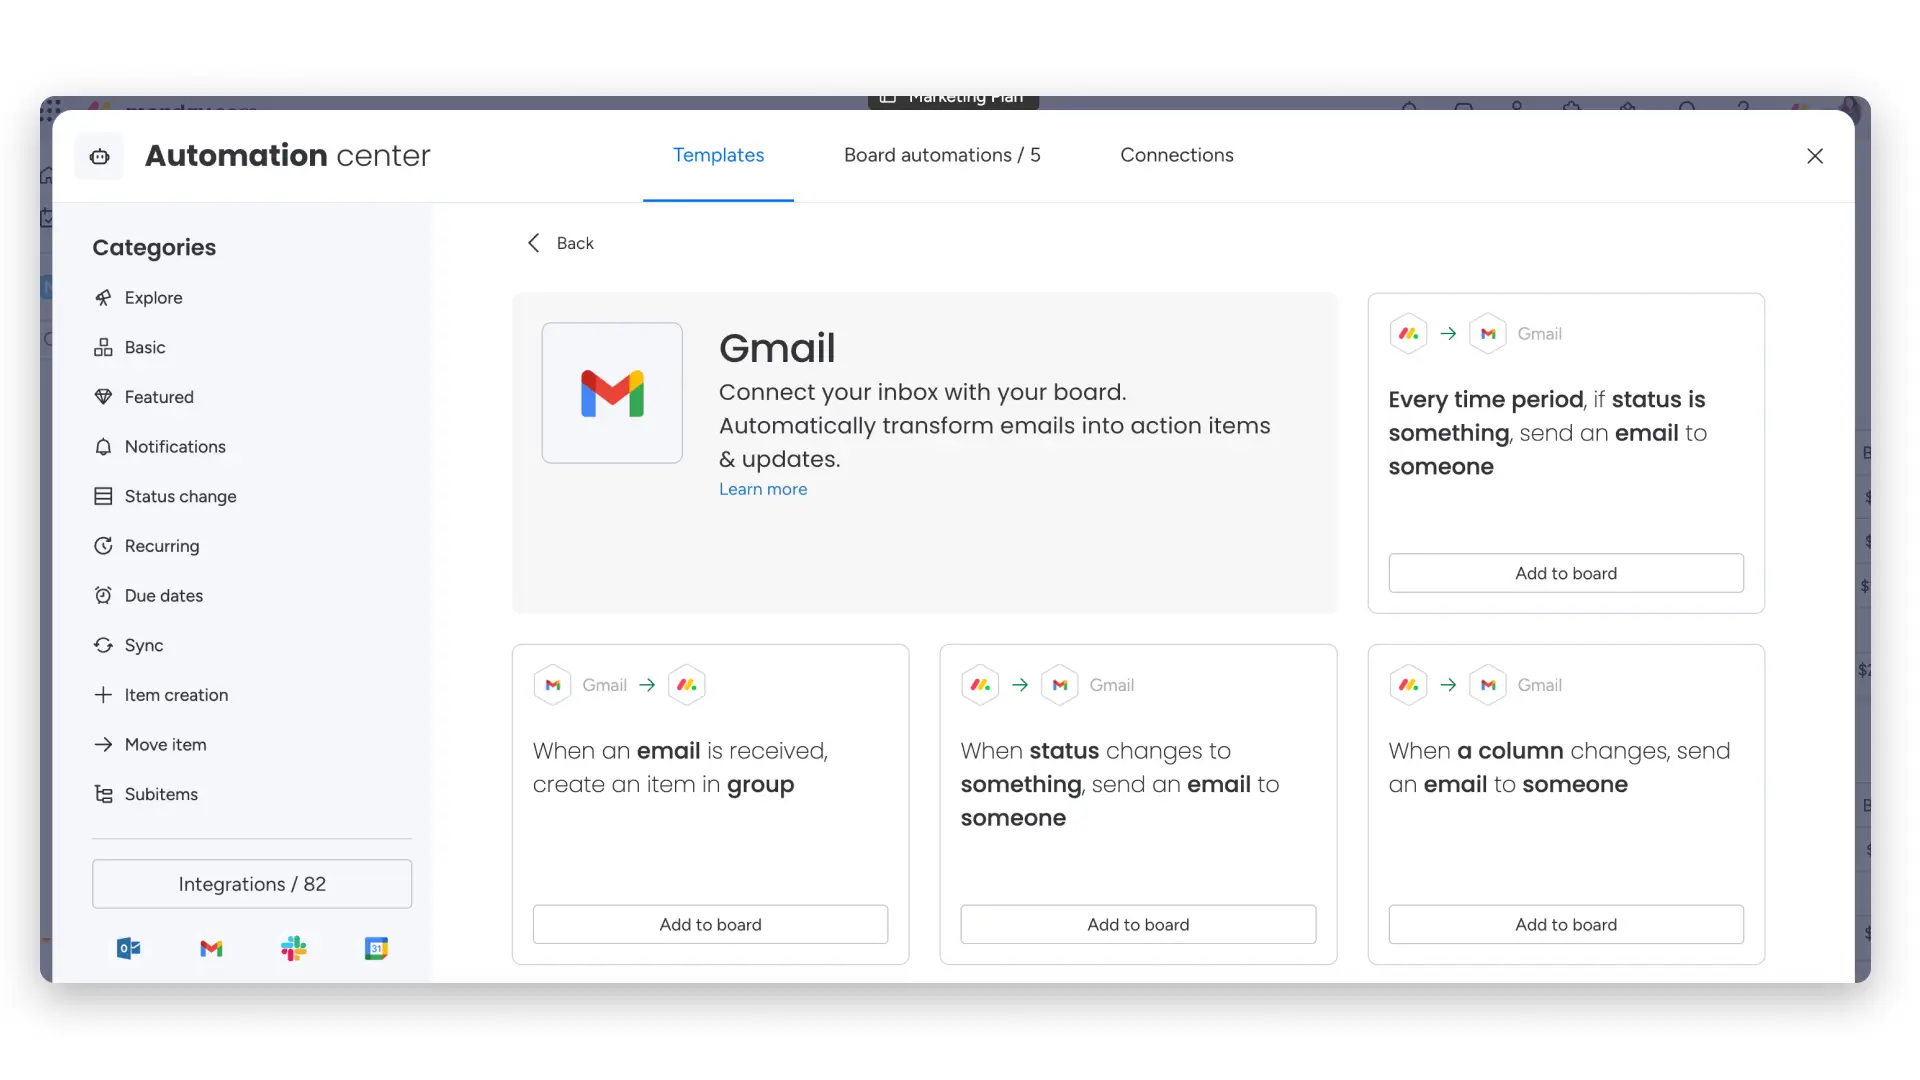
Task: Open the Gmail integration icon in sidebar
Action: (x=211, y=948)
